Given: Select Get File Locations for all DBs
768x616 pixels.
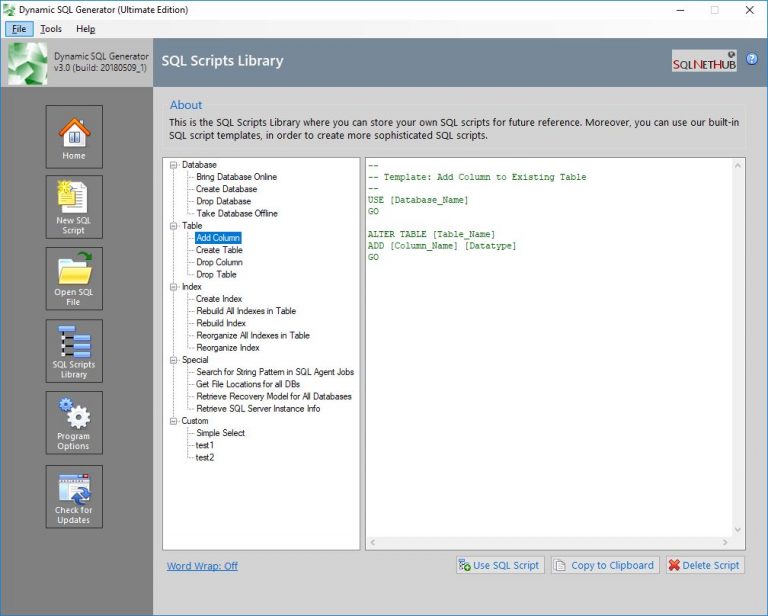Looking at the screenshot, I should pyautogui.click(x=248, y=384).
